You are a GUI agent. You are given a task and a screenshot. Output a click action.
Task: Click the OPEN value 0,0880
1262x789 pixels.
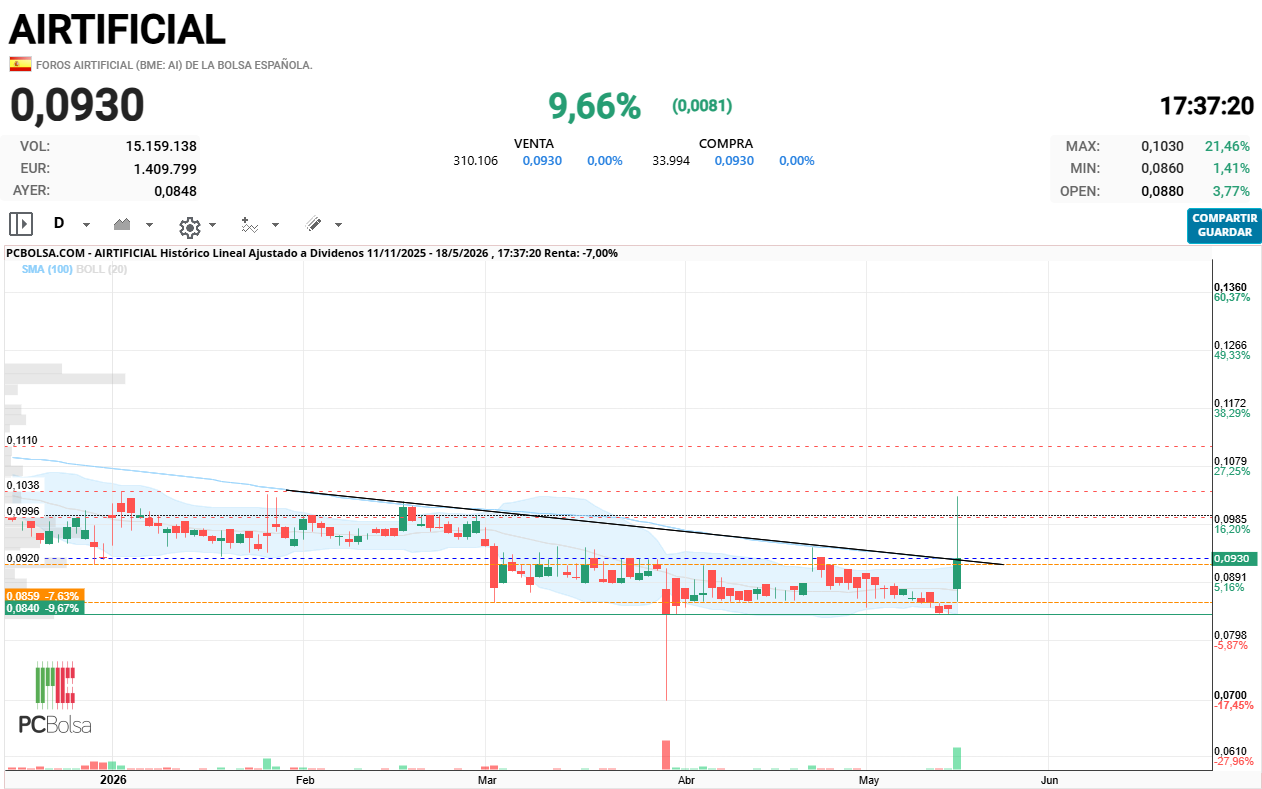point(1162,191)
